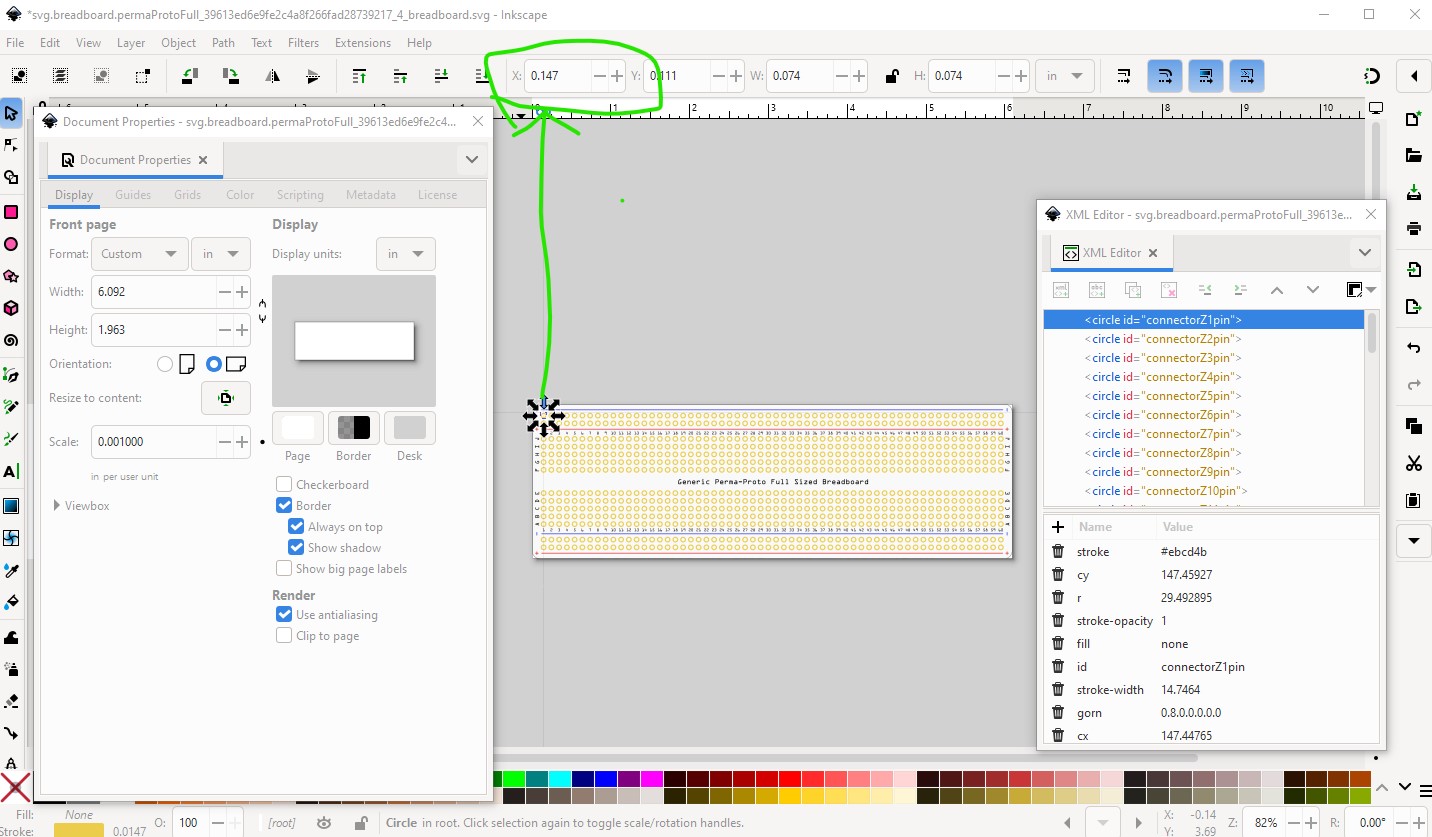Click the zoom percentage field

1266,823
